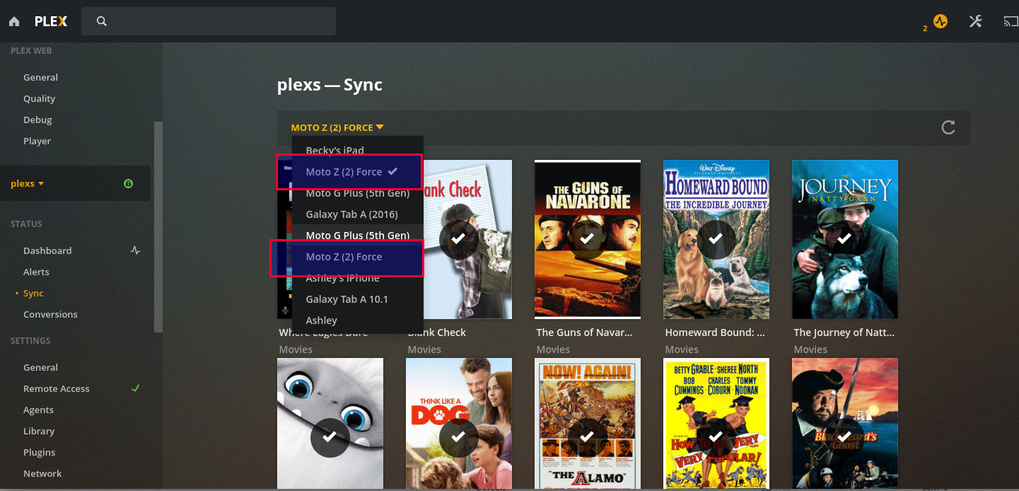Click Movies label under Blank Check
Screen dimensions: 1019x491
tap(424, 349)
